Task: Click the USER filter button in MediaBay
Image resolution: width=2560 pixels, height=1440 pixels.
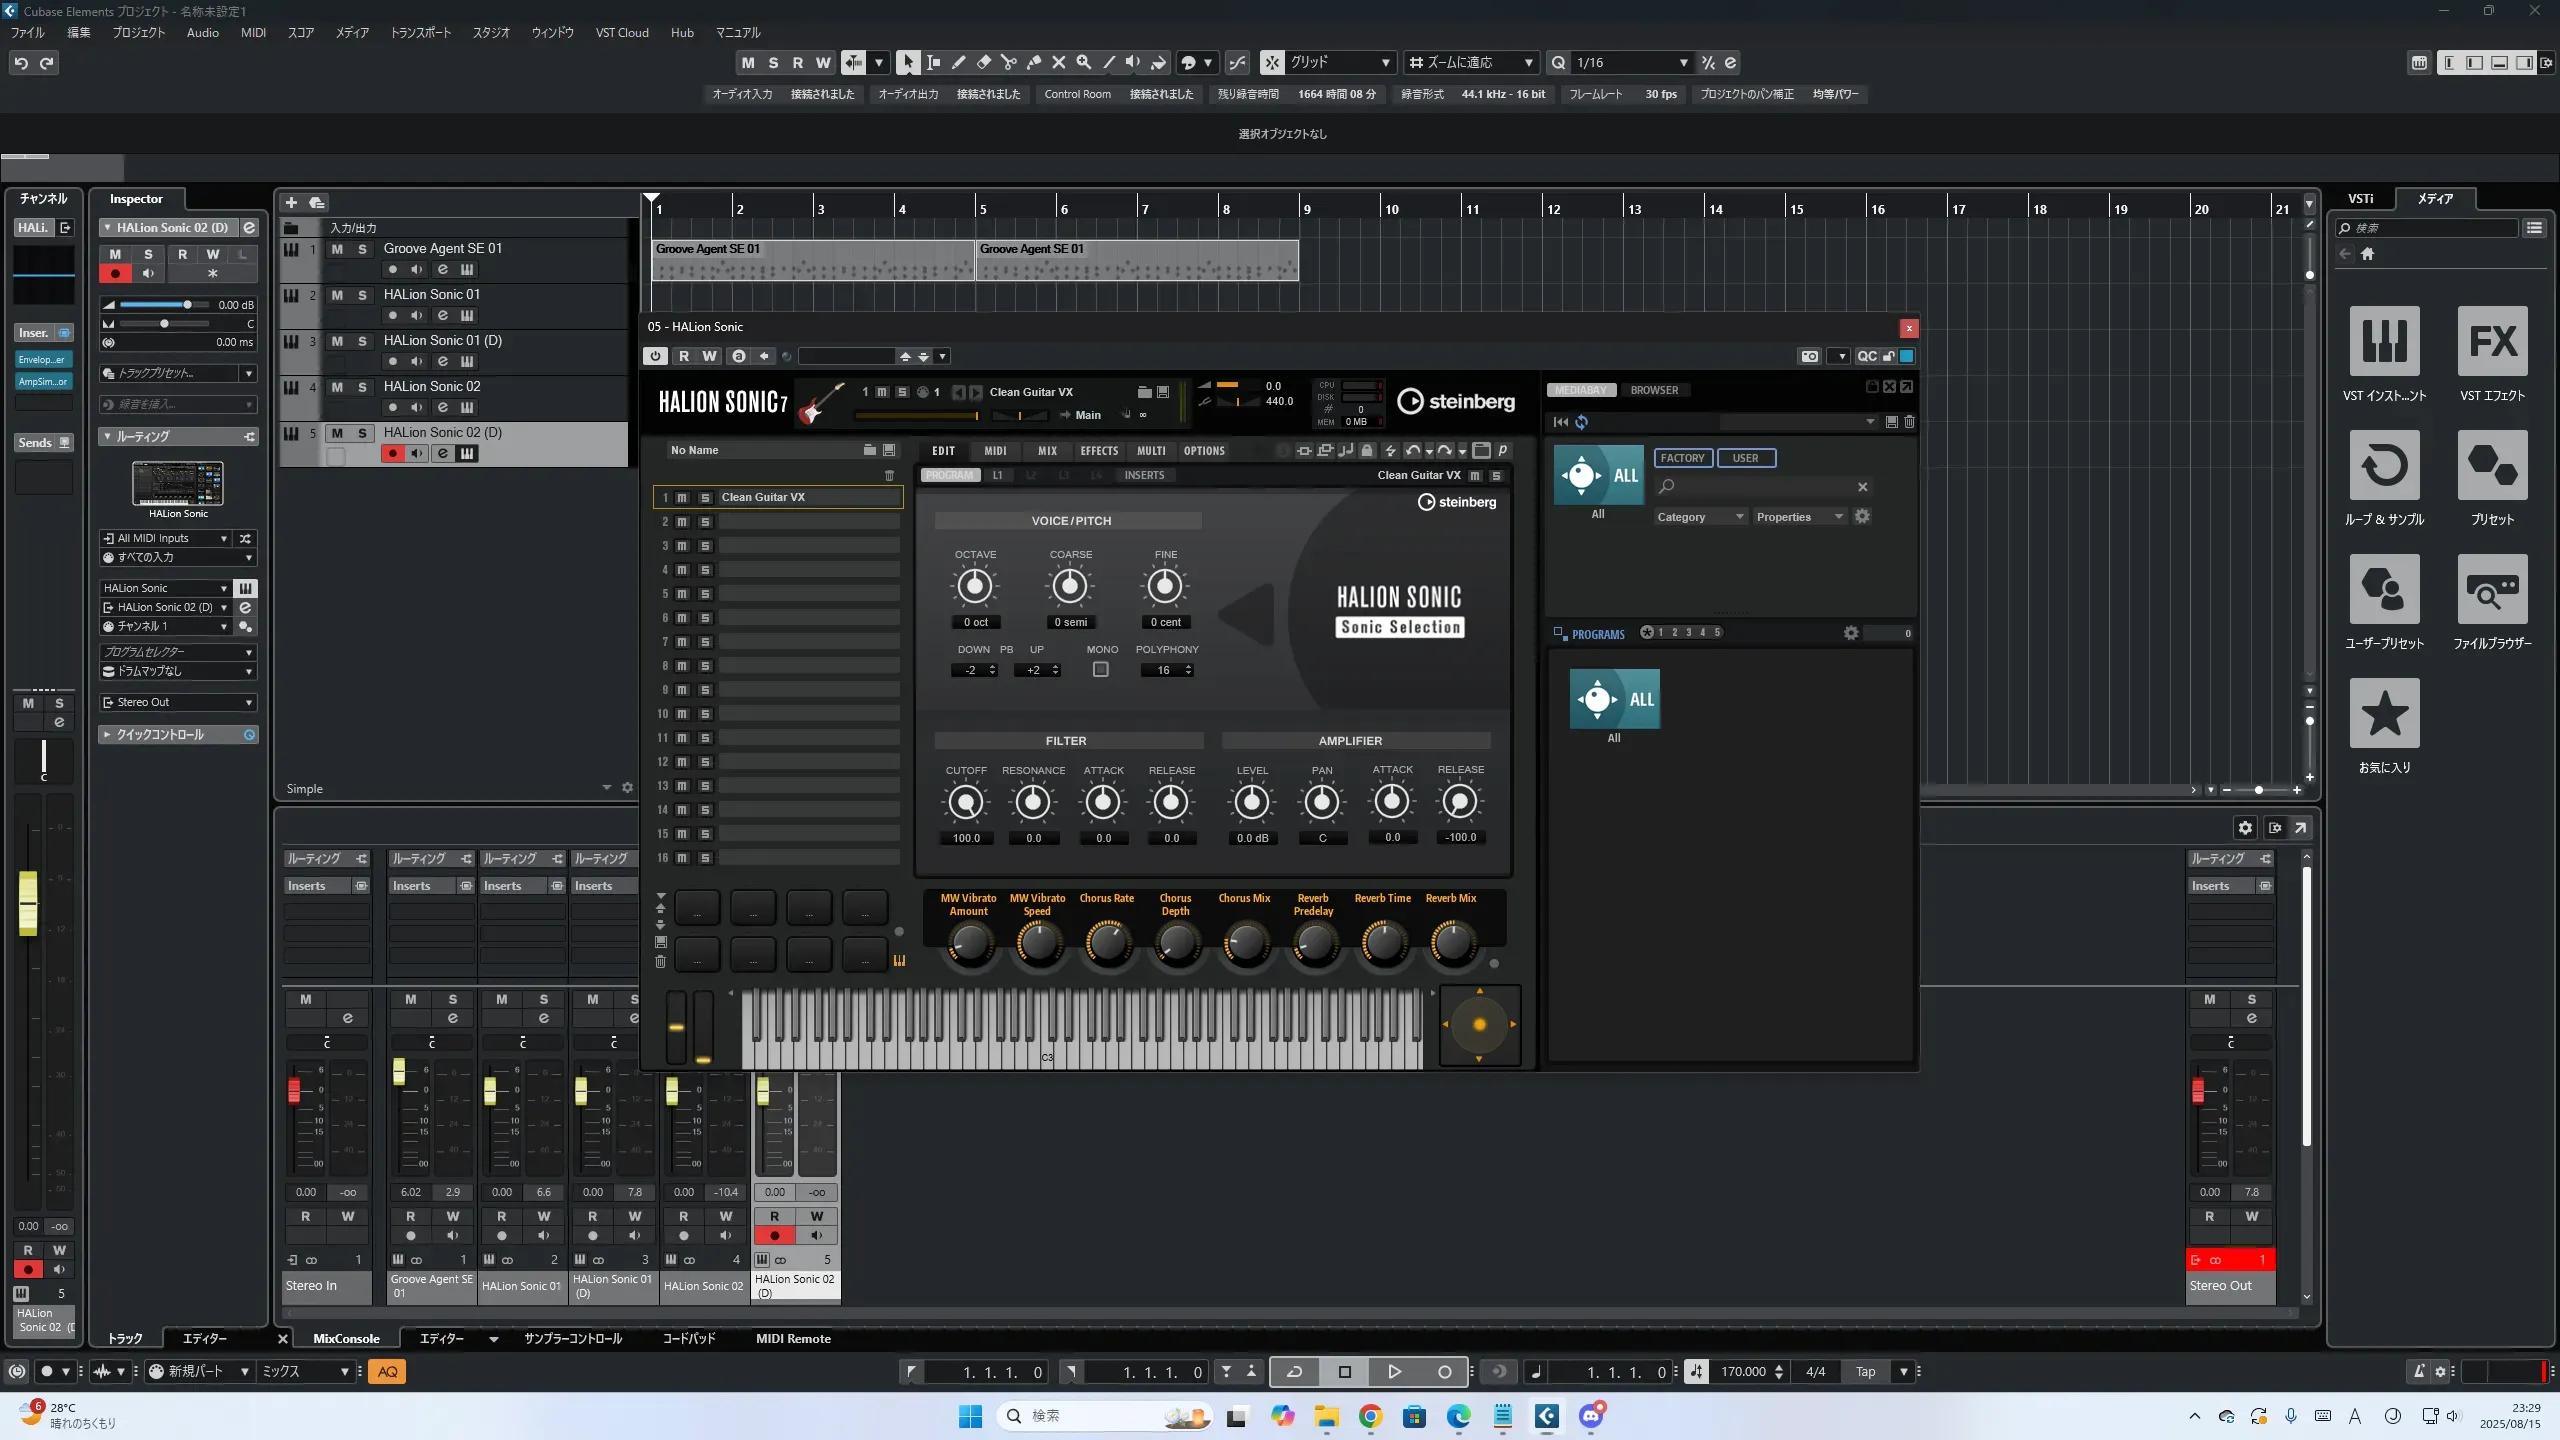Action: tap(1745, 458)
